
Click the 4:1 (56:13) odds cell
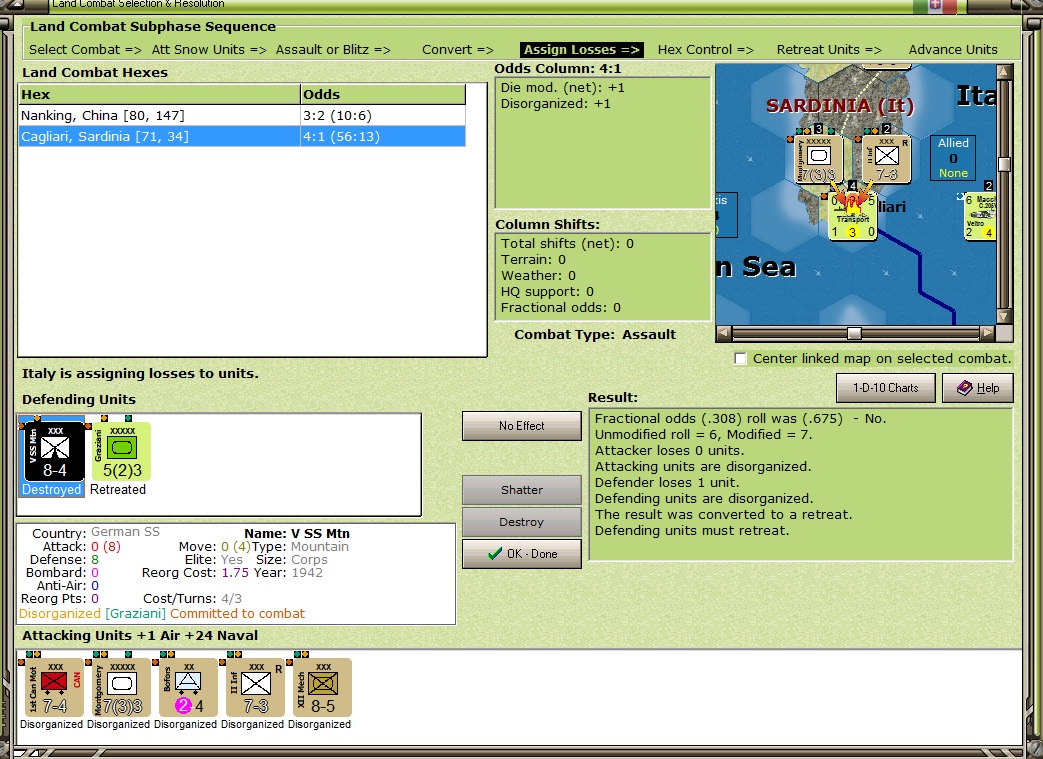pyautogui.click(x=383, y=136)
